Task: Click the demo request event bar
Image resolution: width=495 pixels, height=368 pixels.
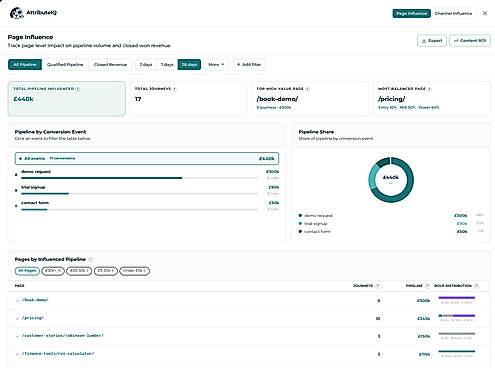Action: [139, 178]
